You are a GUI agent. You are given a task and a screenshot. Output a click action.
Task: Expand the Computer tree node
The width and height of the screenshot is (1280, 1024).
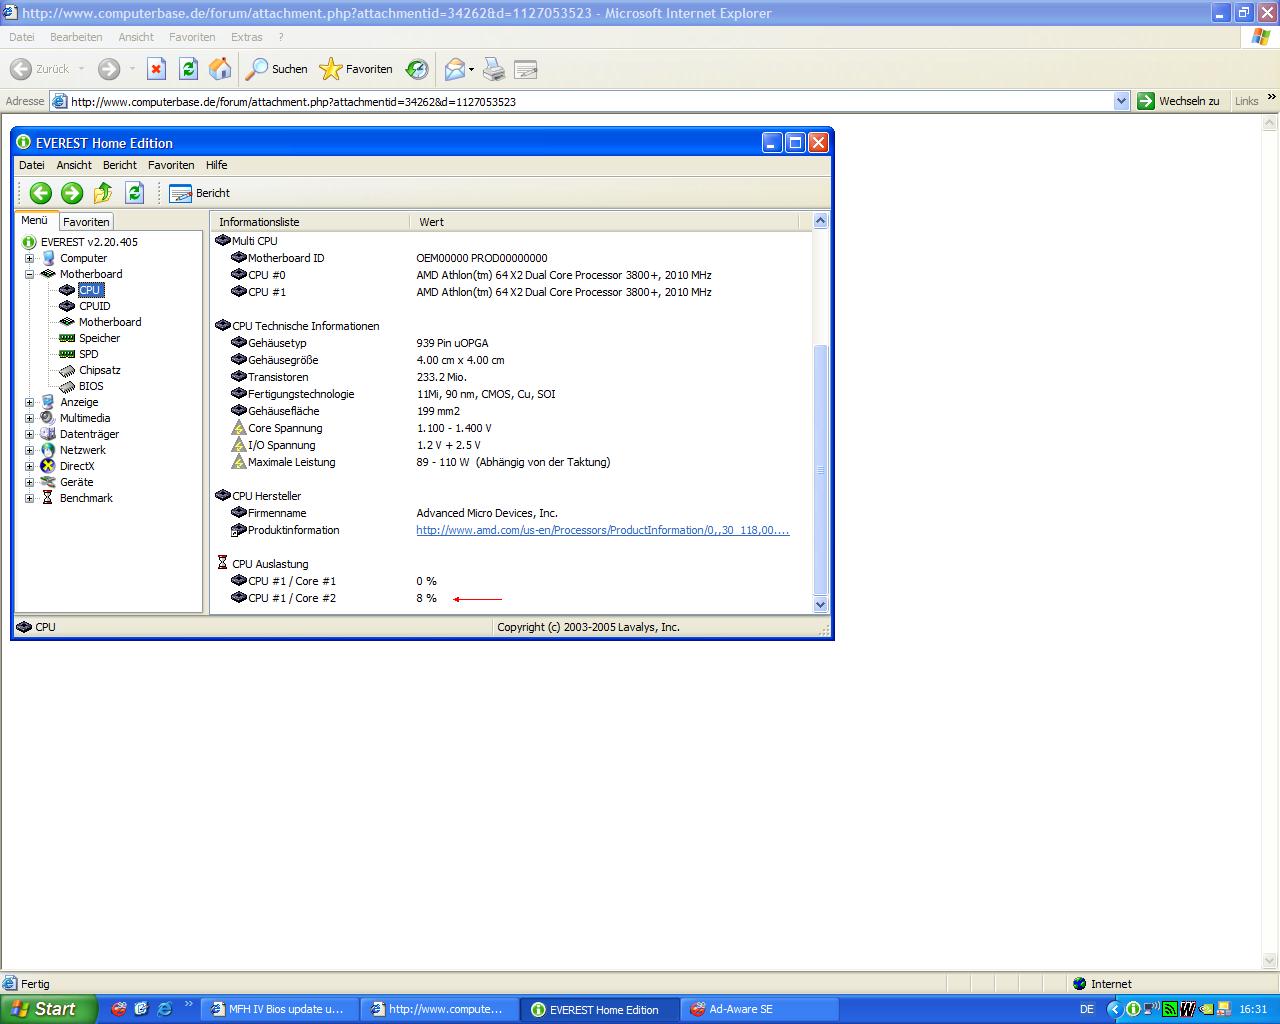tap(29, 258)
